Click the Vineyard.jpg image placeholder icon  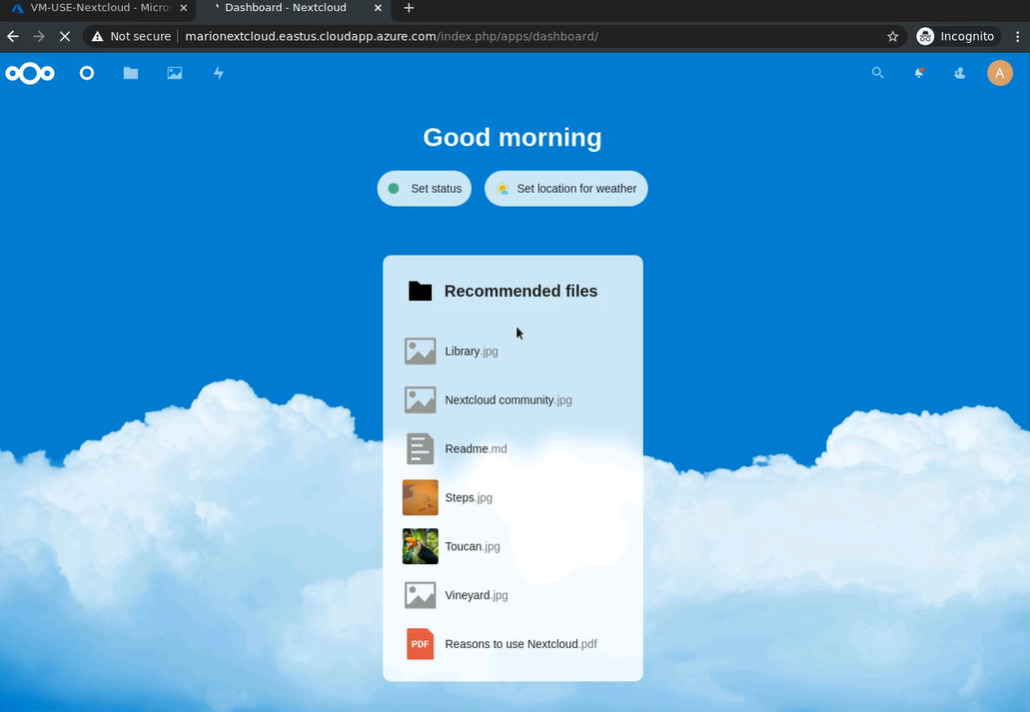[420, 595]
